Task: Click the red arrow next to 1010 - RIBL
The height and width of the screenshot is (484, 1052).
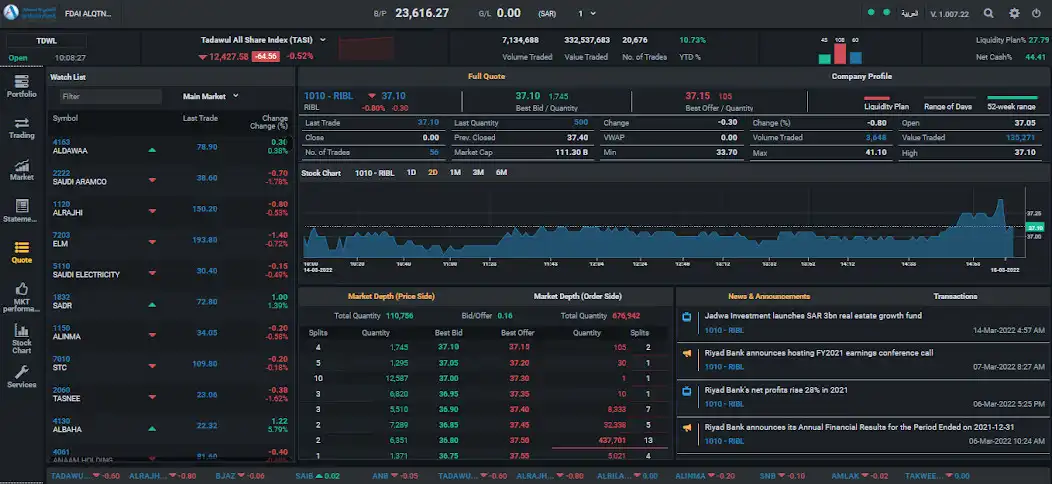Action: 370,97
